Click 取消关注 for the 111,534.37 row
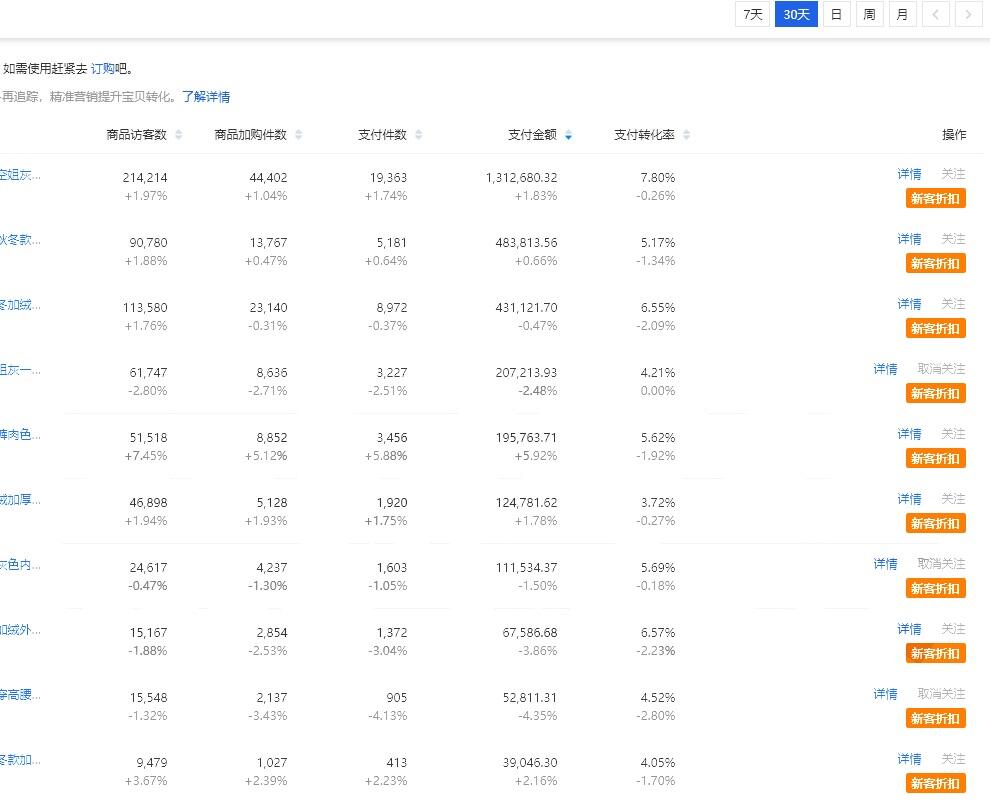Image resolution: width=990 pixels, height=811 pixels. (x=941, y=564)
